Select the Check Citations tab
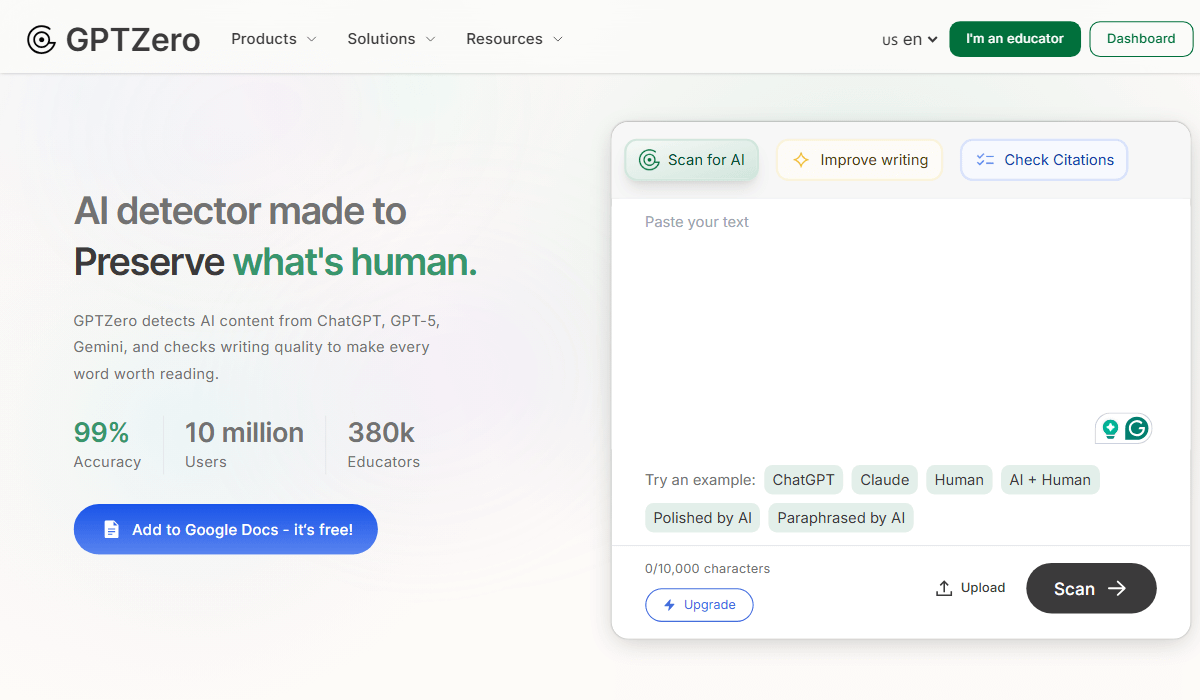This screenshot has height=700, width=1200. coord(1044,160)
